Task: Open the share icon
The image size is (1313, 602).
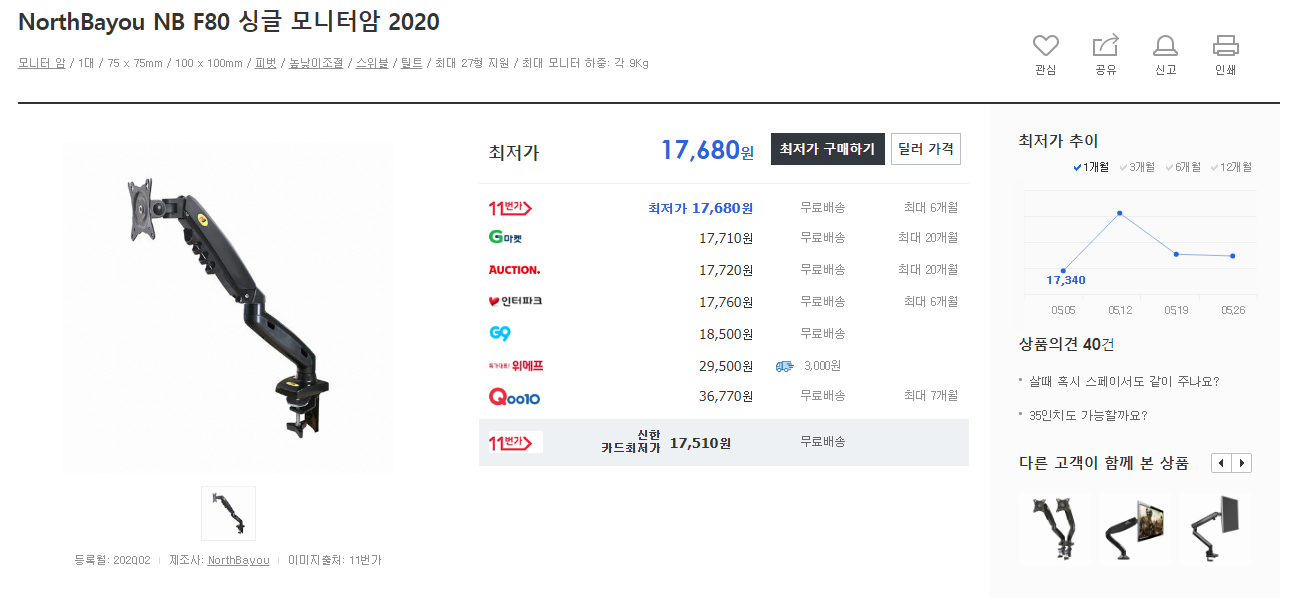Action: [1105, 46]
